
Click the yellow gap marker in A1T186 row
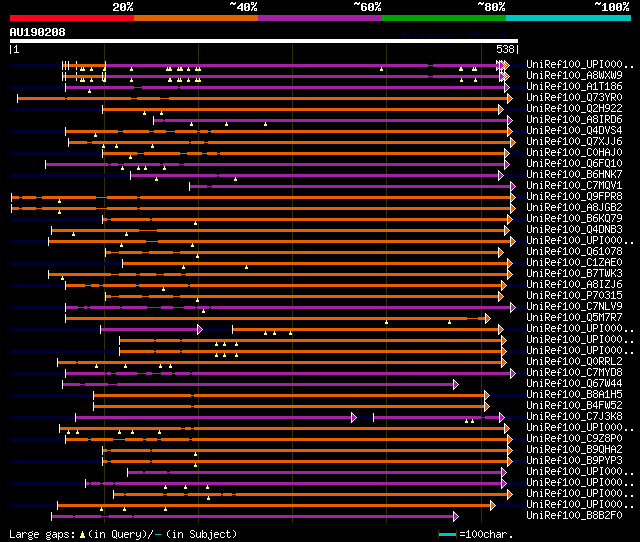(89, 91)
